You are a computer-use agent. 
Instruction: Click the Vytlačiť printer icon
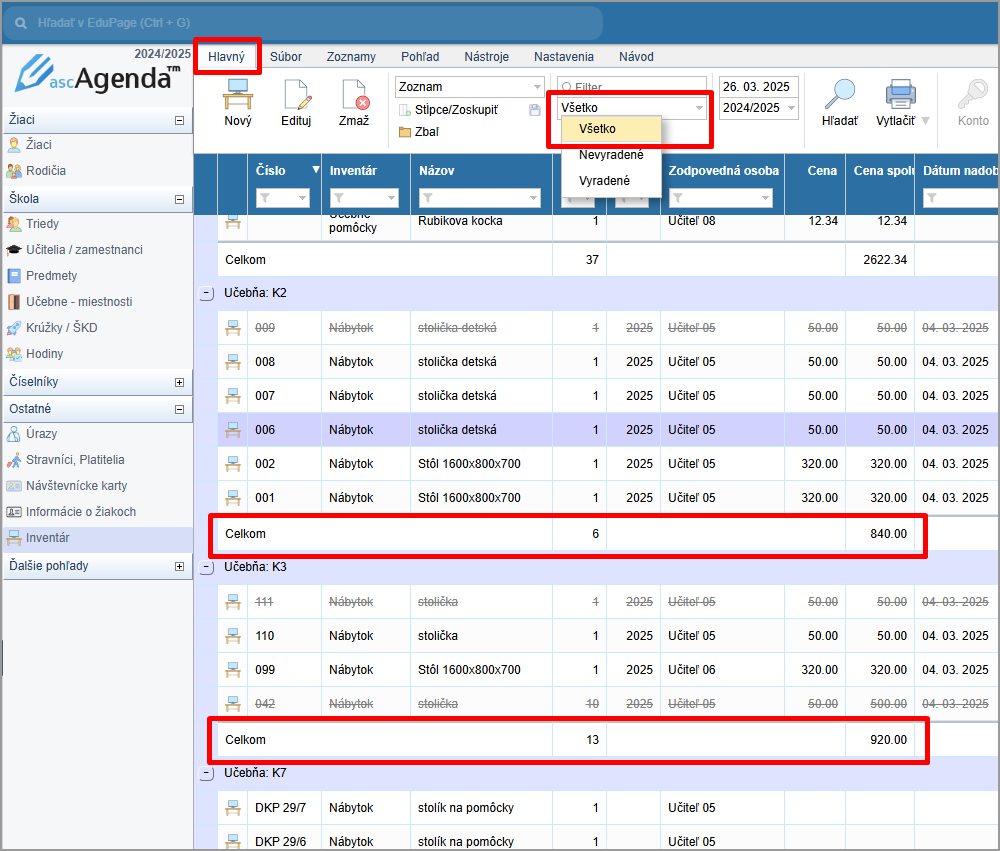pyautogui.click(x=900, y=94)
